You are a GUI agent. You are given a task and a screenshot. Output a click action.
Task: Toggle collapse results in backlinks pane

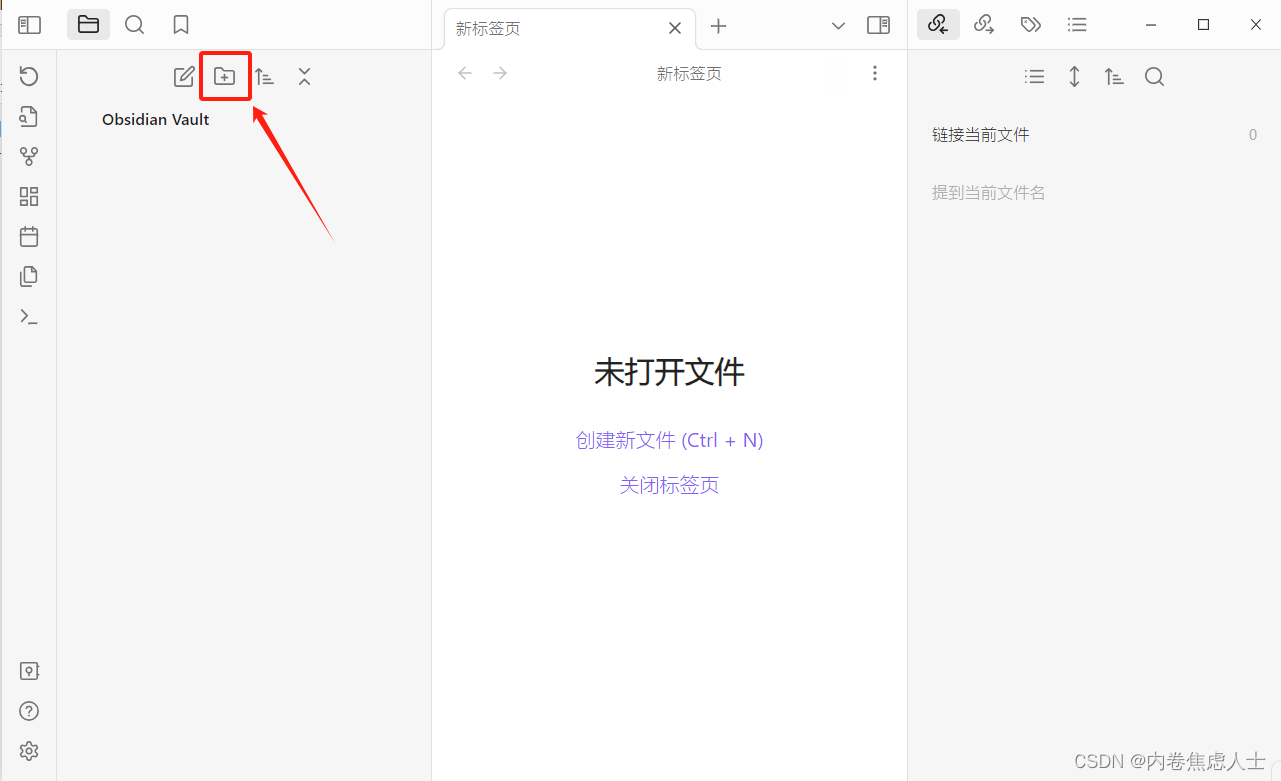(x=1035, y=76)
